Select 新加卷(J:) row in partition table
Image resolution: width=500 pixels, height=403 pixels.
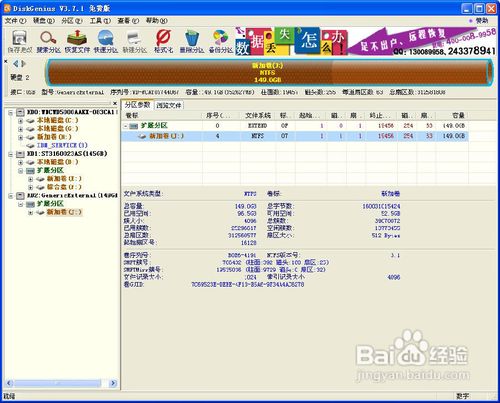pos(295,136)
